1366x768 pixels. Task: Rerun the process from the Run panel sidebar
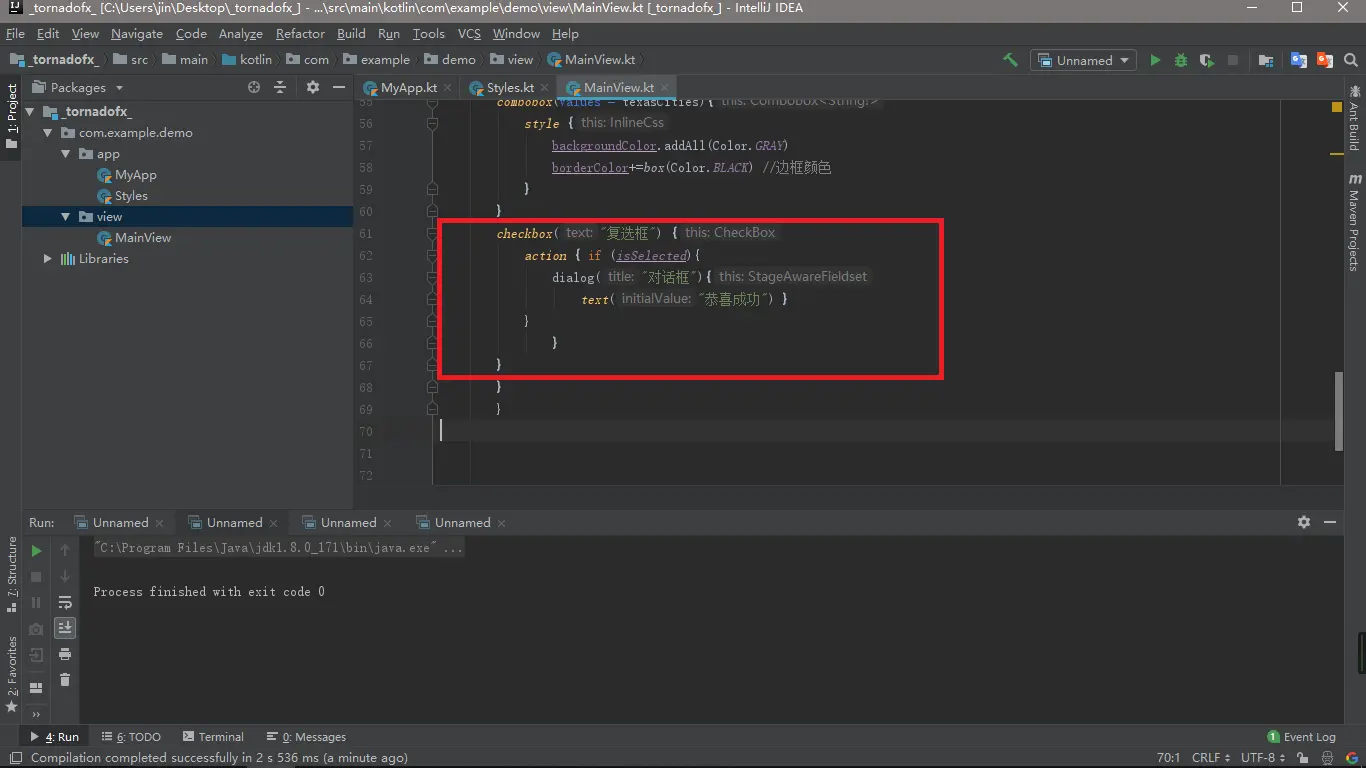coord(36,550)
